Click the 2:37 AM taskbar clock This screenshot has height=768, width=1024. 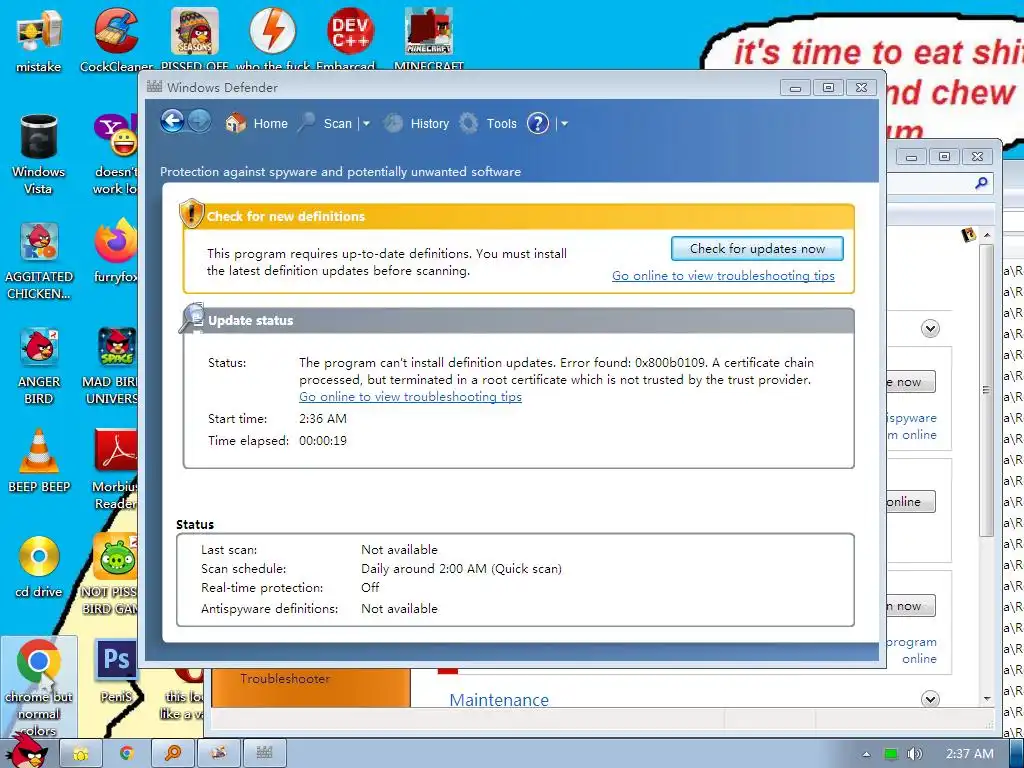pos(969,754)
